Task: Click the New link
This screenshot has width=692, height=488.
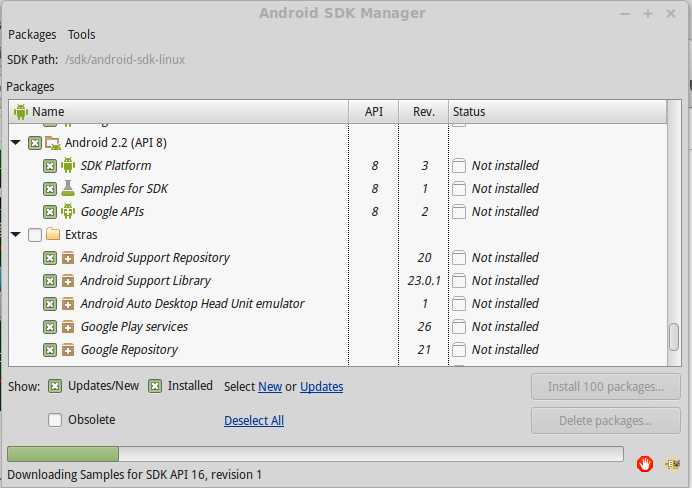Action: (270, 387)
